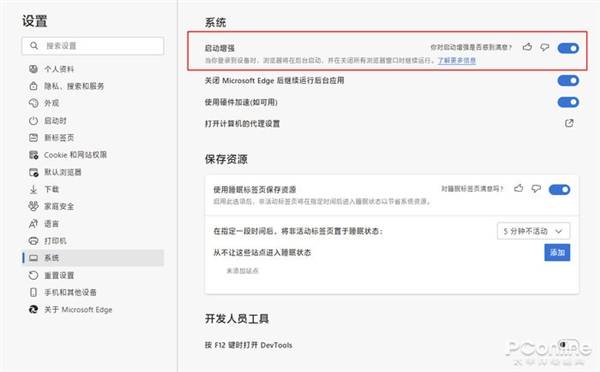Image resolution: width=600 pixels, height=372 pixels.
Task: Open 隐私、搜索和服务 settings section
Action: click(x=74, y=86)
